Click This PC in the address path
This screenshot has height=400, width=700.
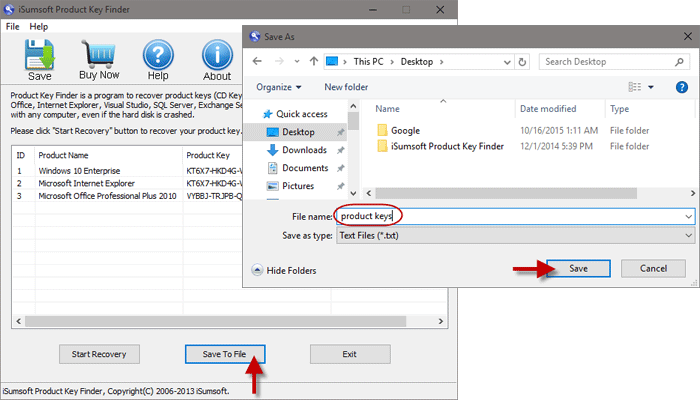[368, 62]
